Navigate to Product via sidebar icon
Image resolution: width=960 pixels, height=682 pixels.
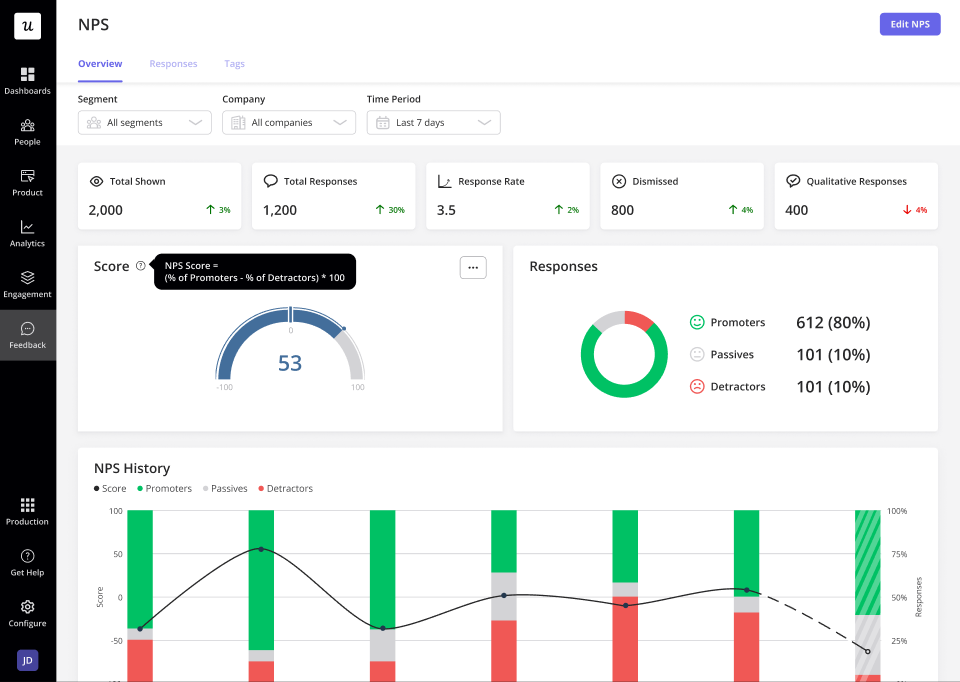[27, 182]
